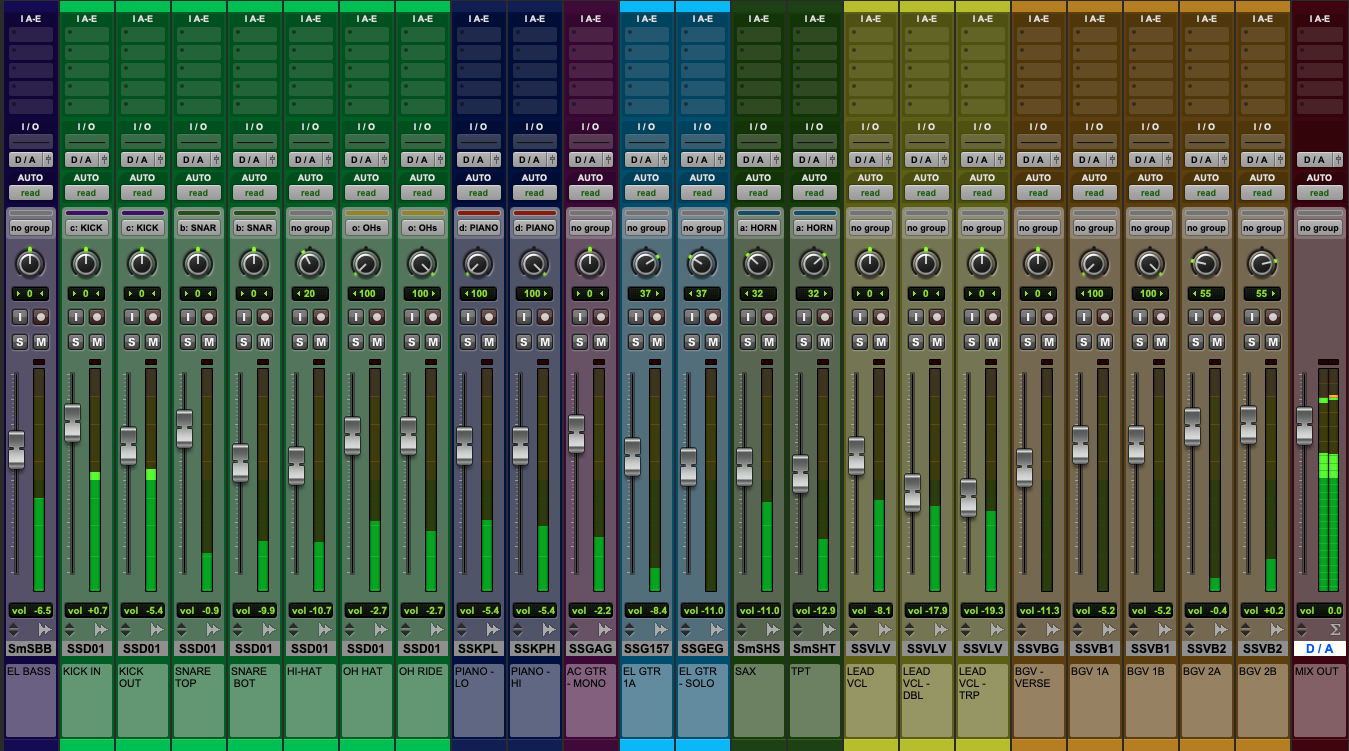Open output window icon on SAX strip
The width and height of the screenshot is (1349, 751).
click(776, 160)
